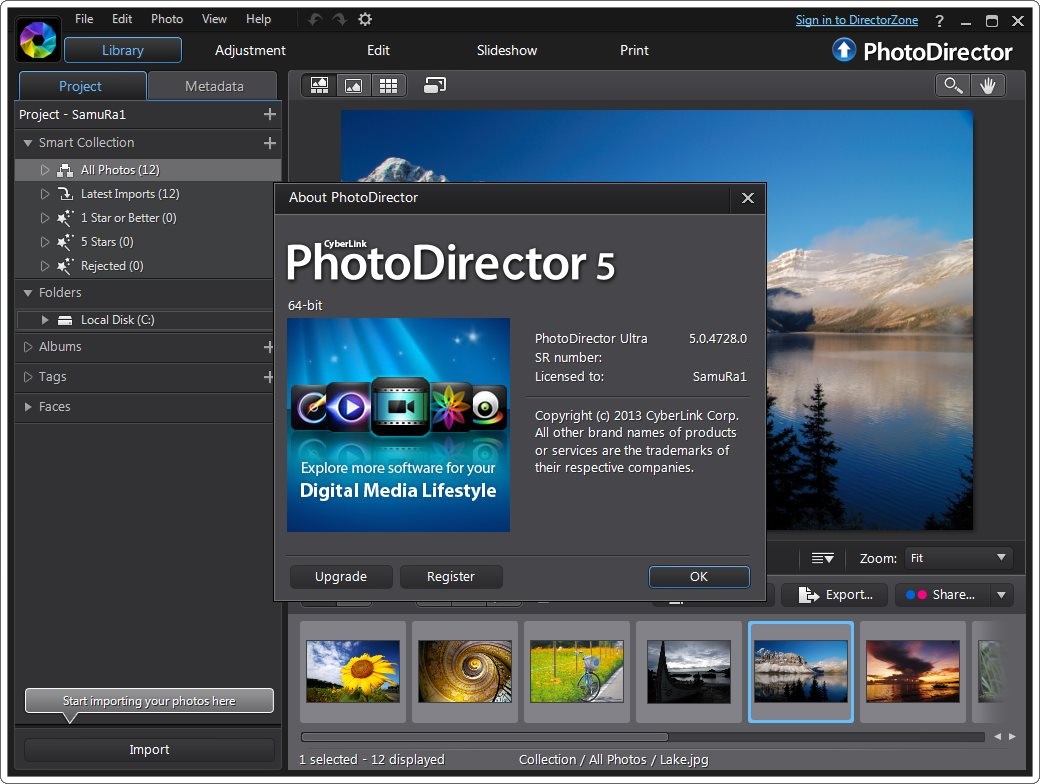The image size is (1040, 784).
Task: Collapse the Folders section
Action: 28,293
